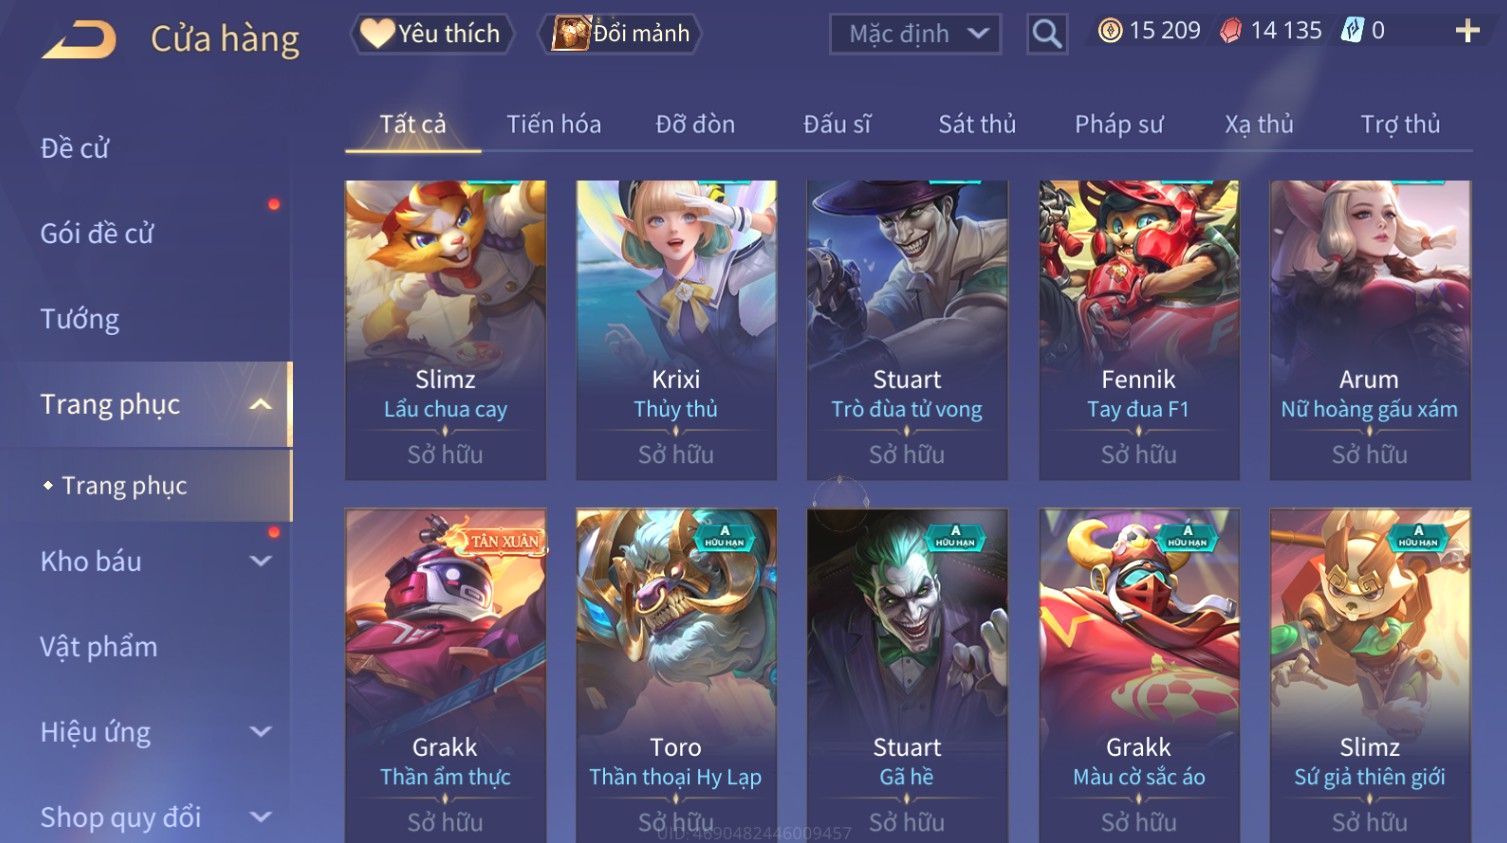Image resolution: width=1507 pixels, height=843 pixels.
Task: Open the Tướng sidebar item
Action: (x=80, y=319)
